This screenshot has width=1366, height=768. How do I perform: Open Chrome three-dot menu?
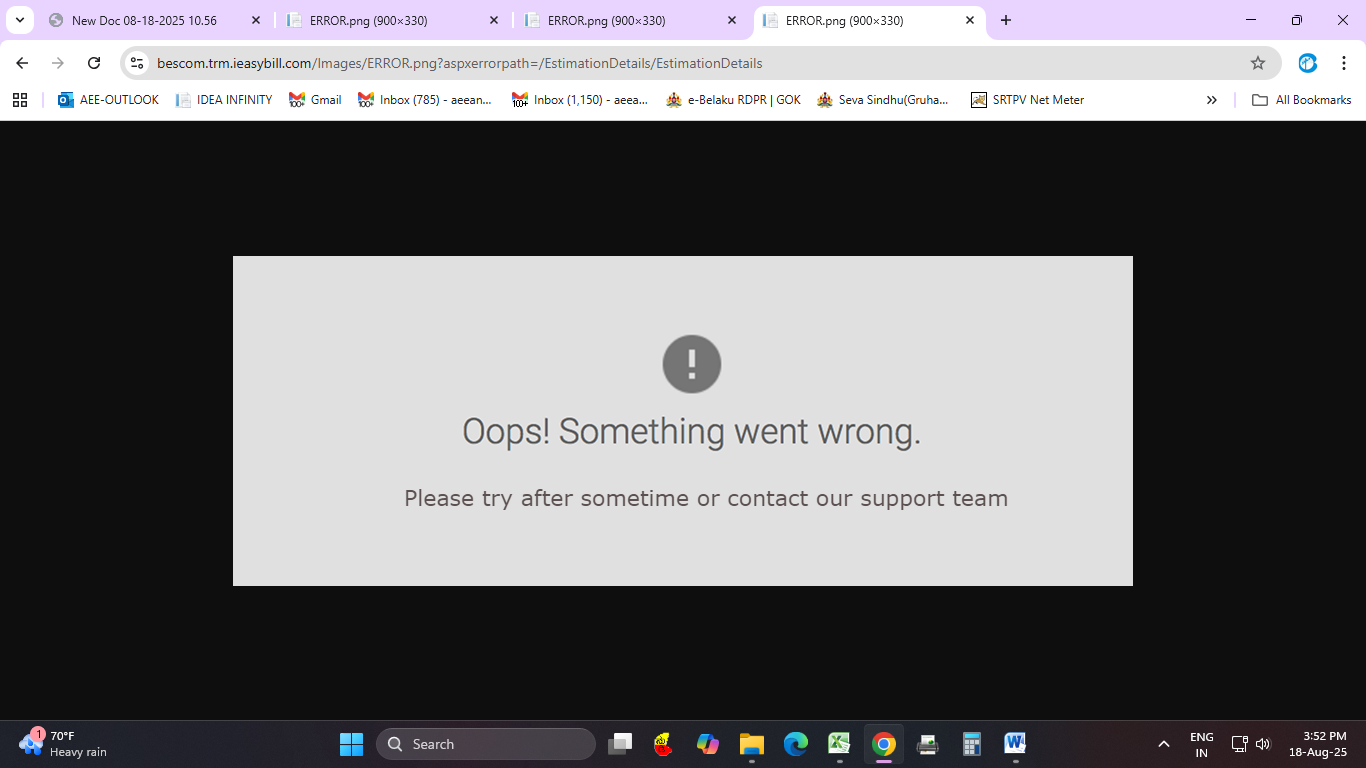pos(1344,63)
